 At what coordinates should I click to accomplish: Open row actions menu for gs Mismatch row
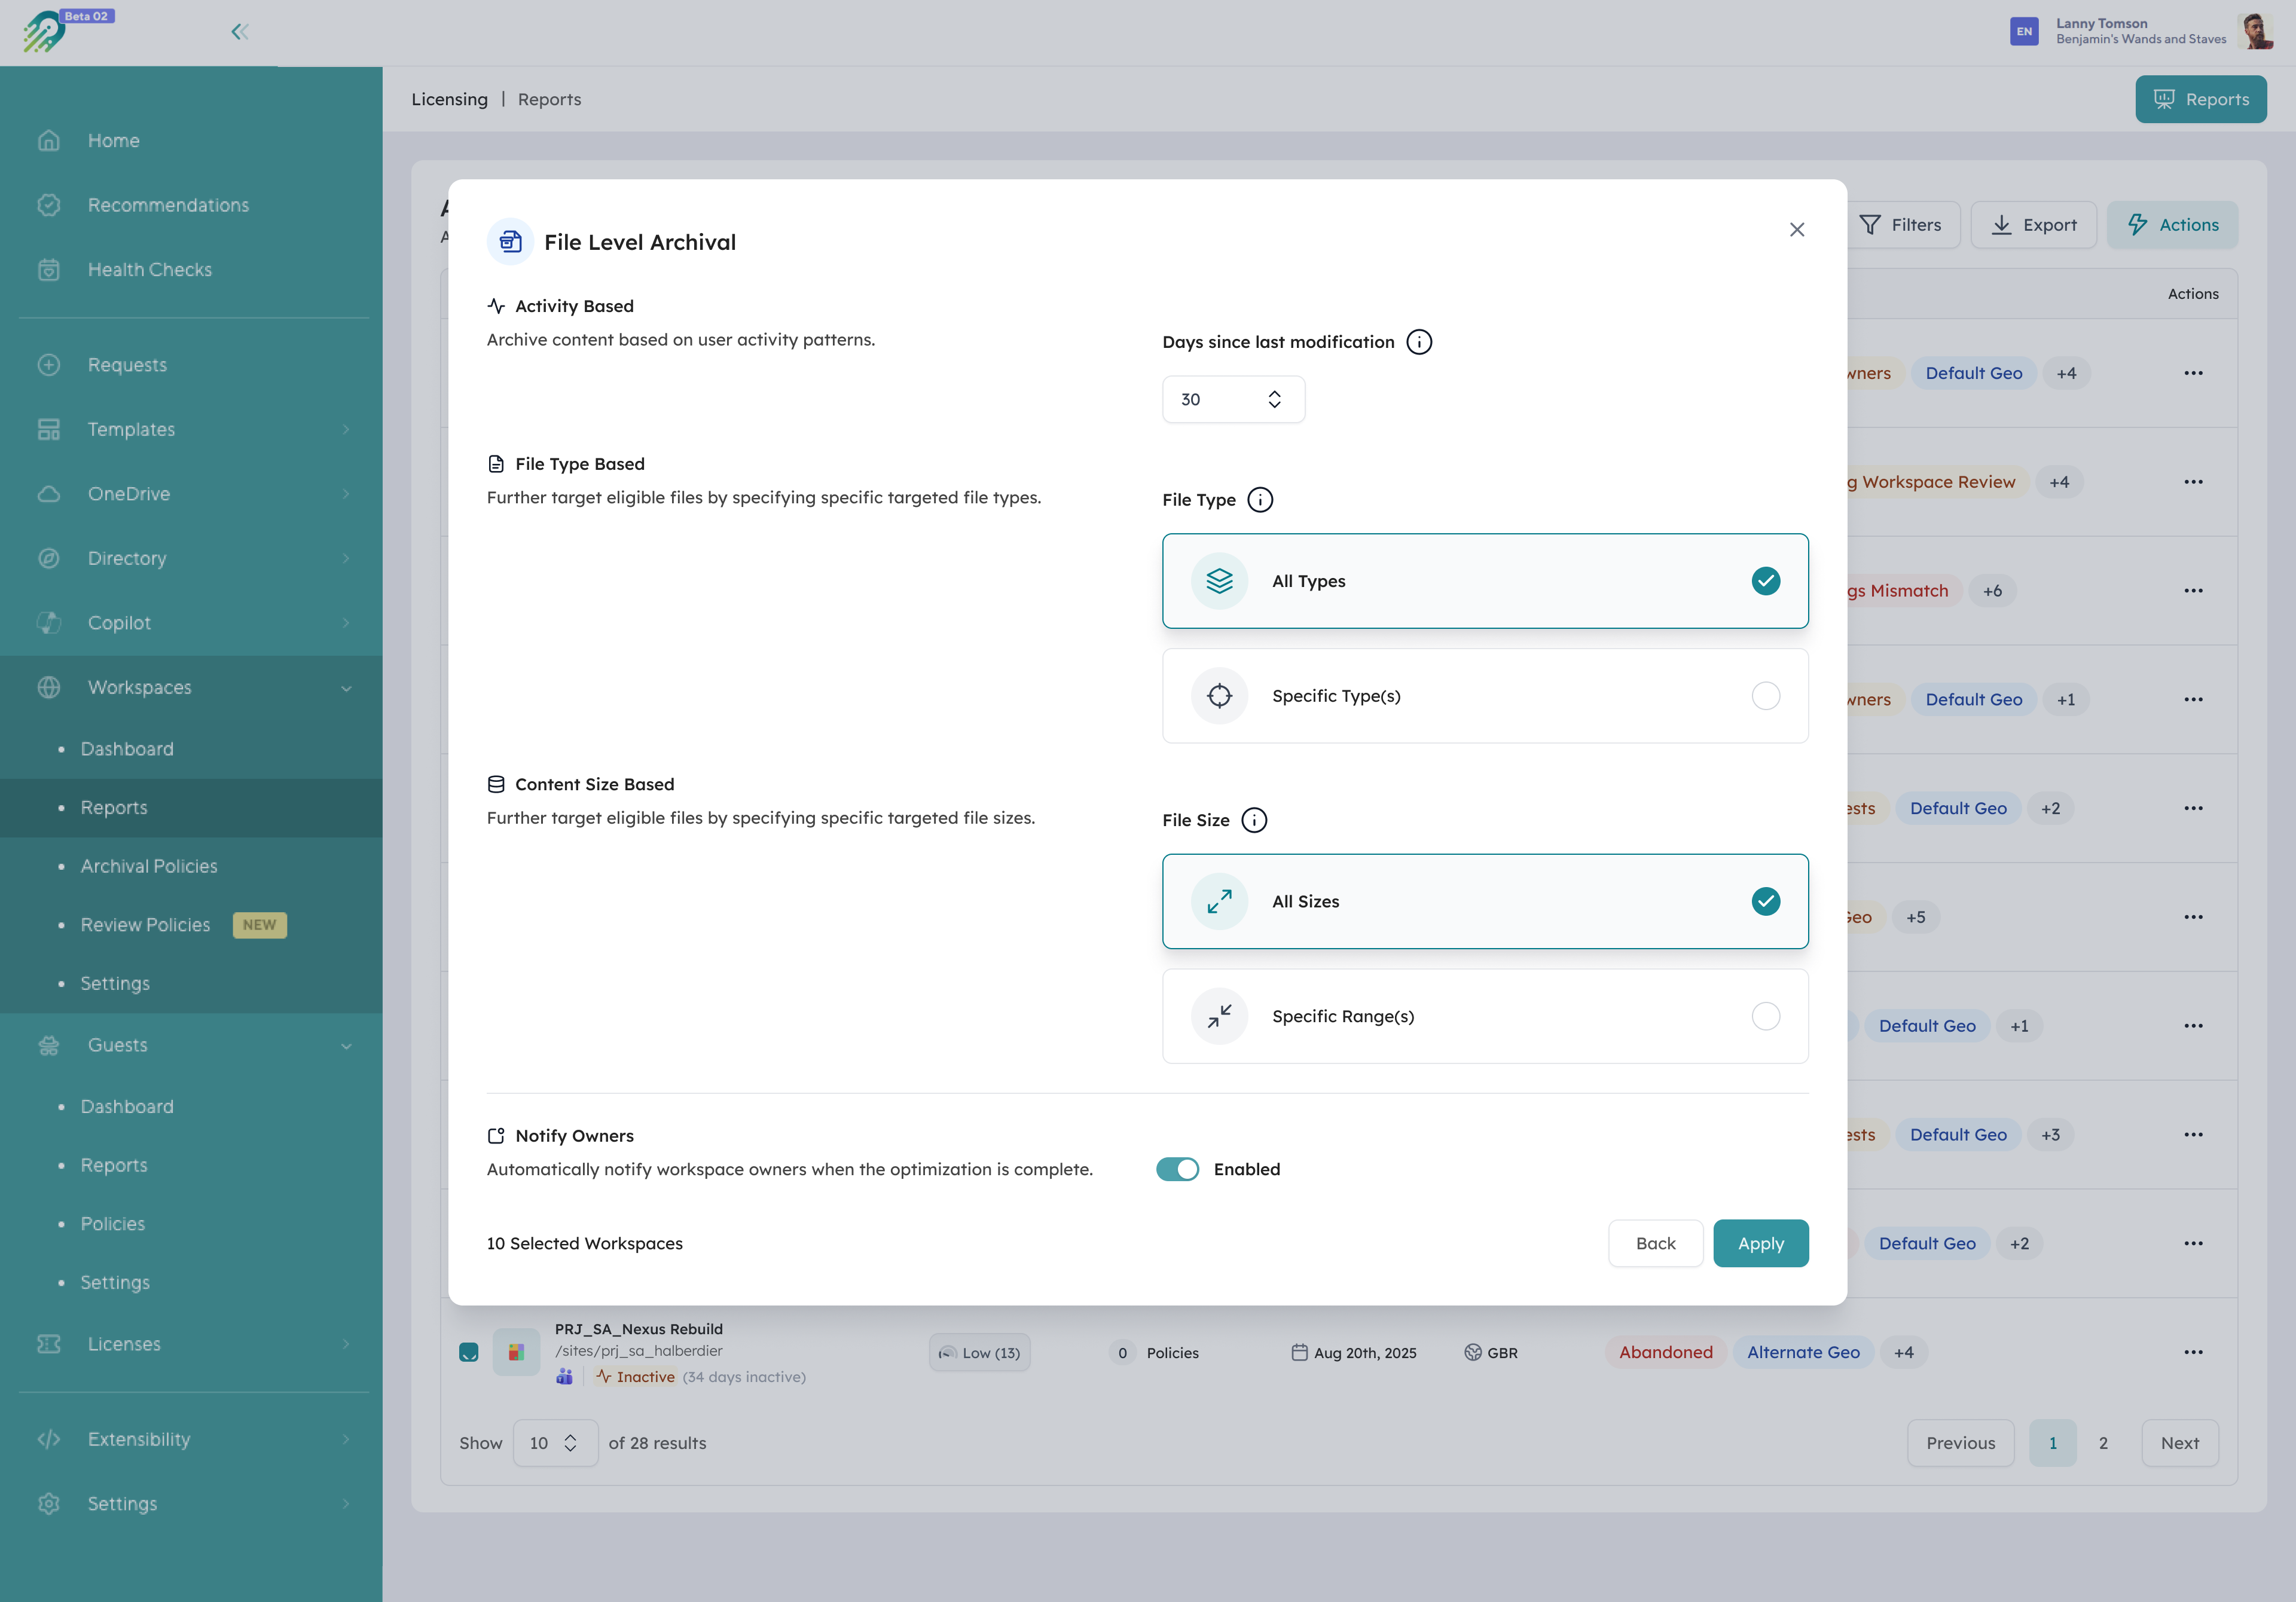(2193, 591)
